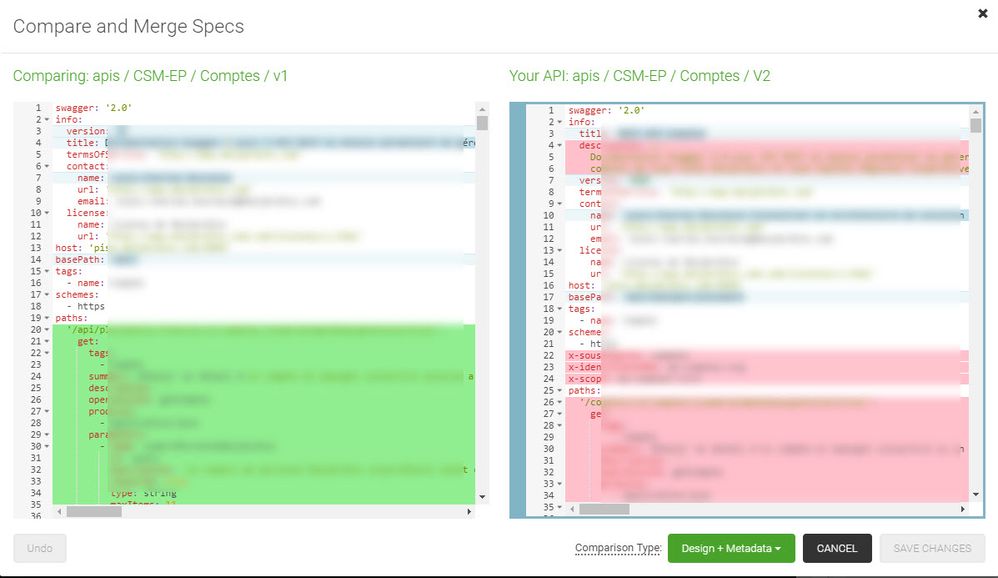Open the Design + Metadata comparison type dropdown

pos(731,548)
